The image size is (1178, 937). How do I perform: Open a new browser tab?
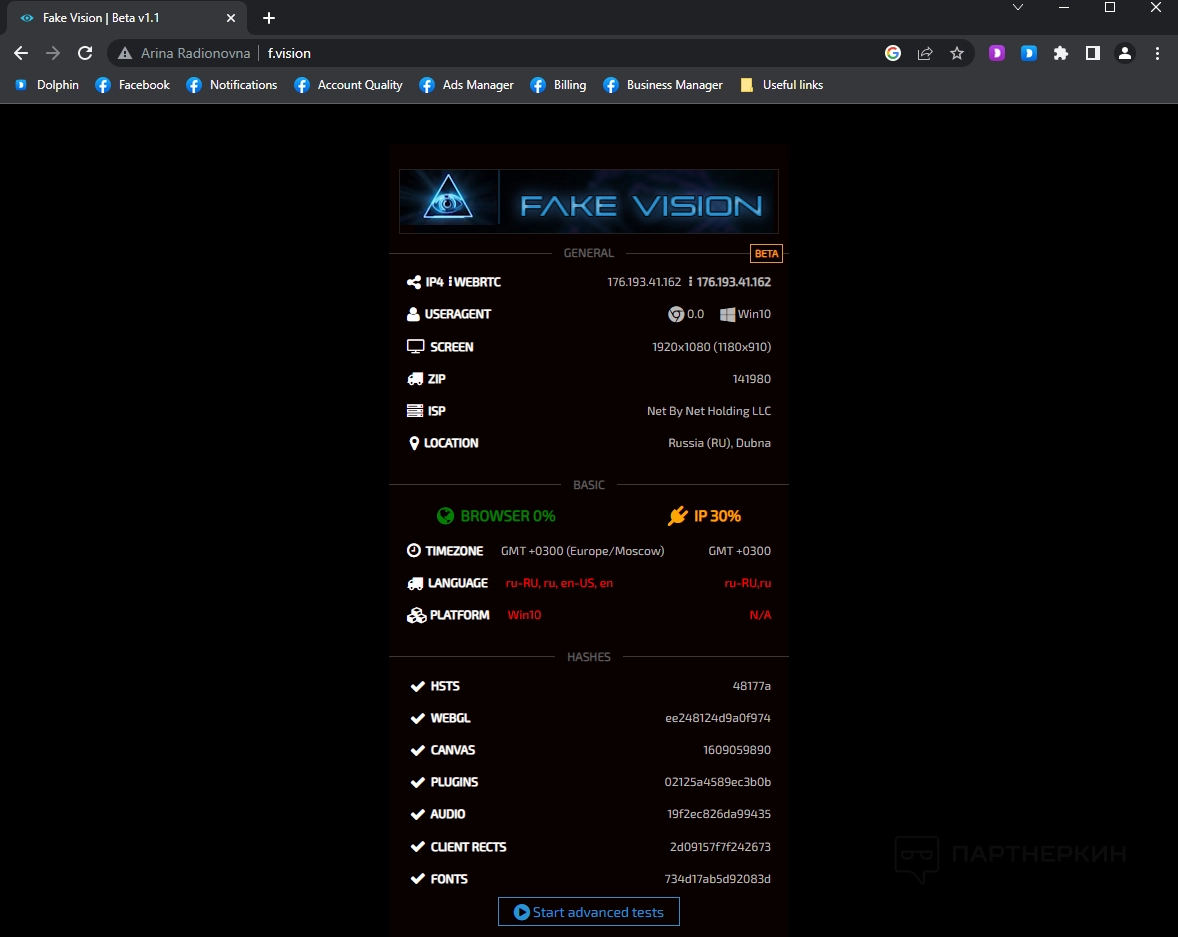pos(269,18)
